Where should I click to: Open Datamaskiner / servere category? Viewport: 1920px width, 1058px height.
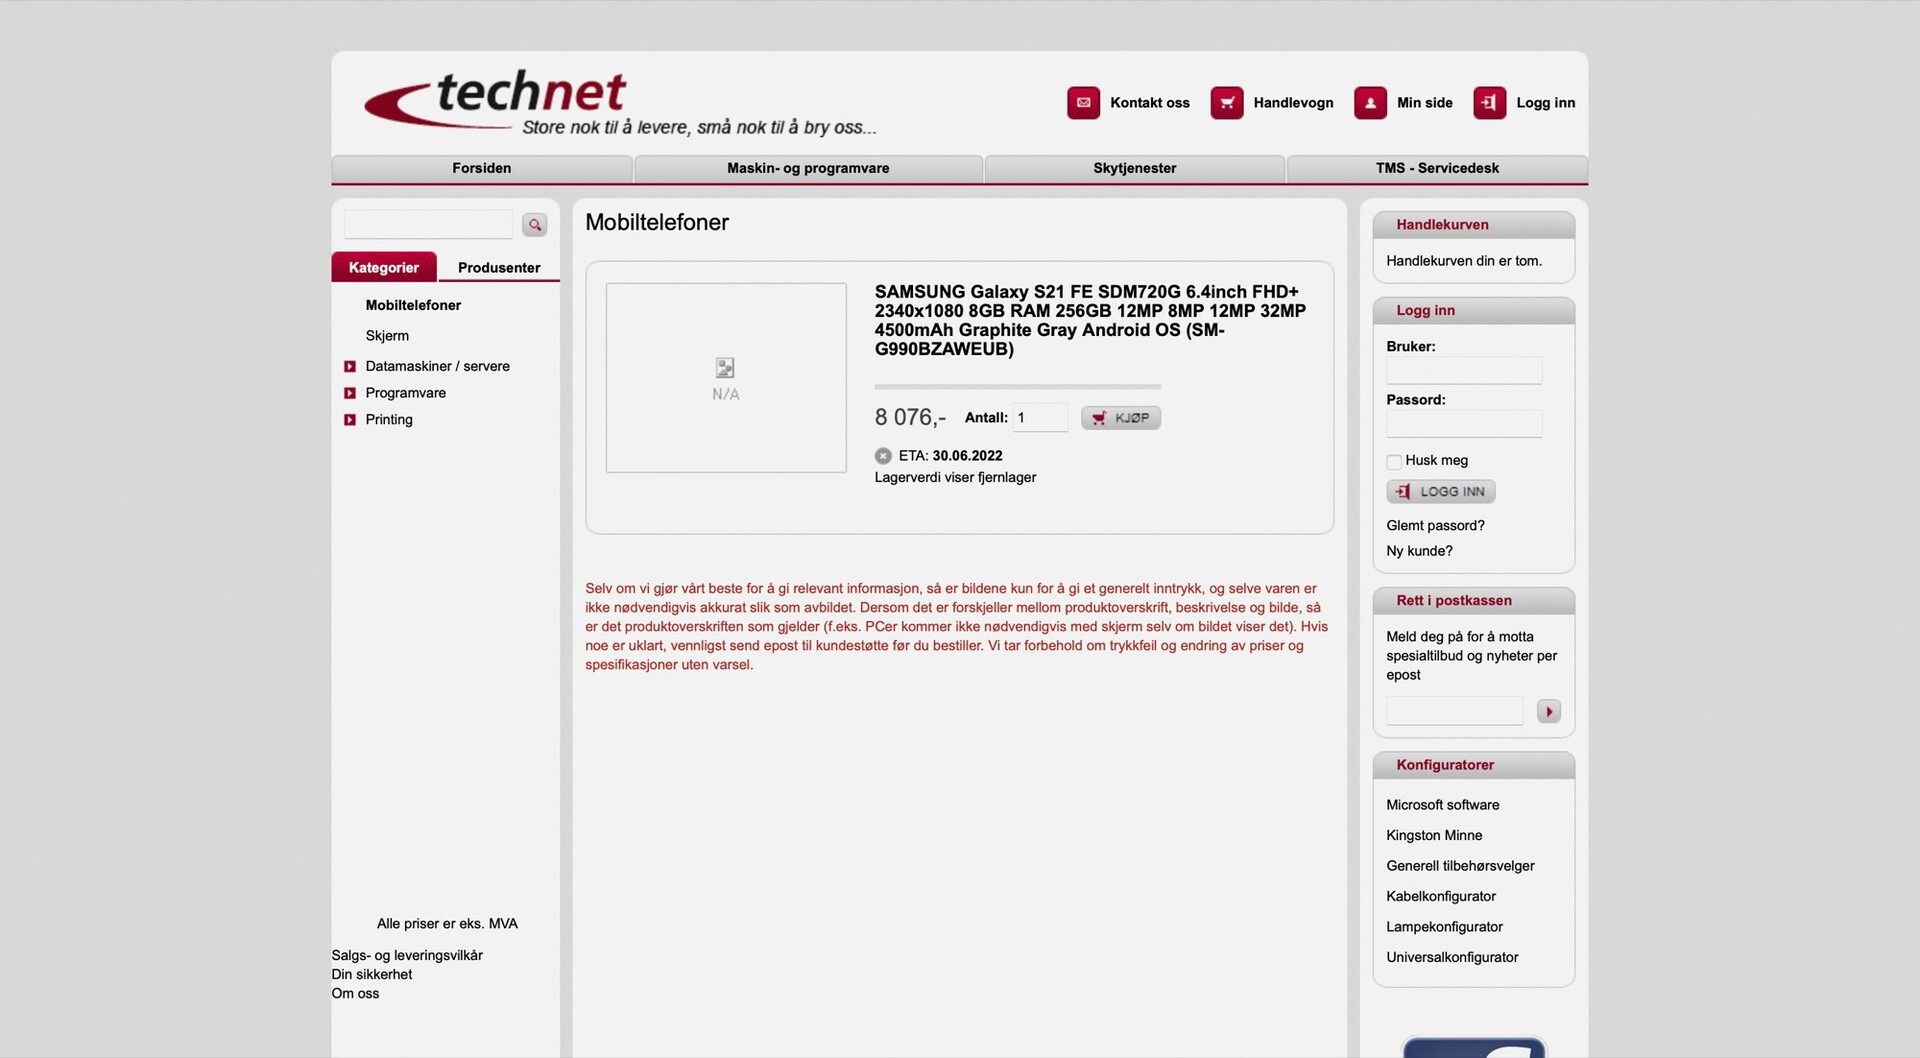coord(437,367)
